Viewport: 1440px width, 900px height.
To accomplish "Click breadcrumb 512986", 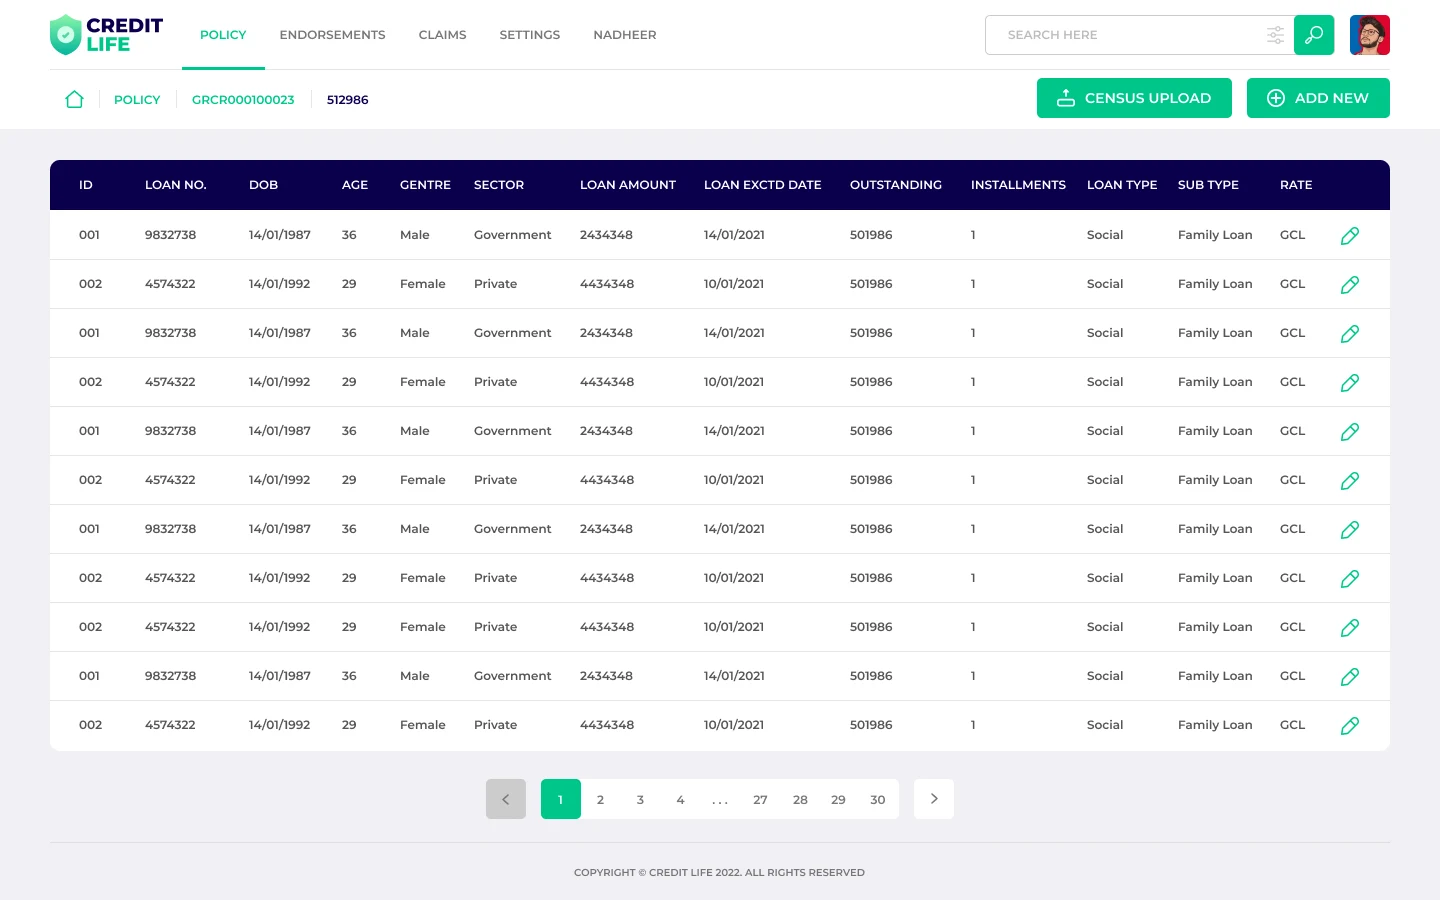I will point(347,100).
